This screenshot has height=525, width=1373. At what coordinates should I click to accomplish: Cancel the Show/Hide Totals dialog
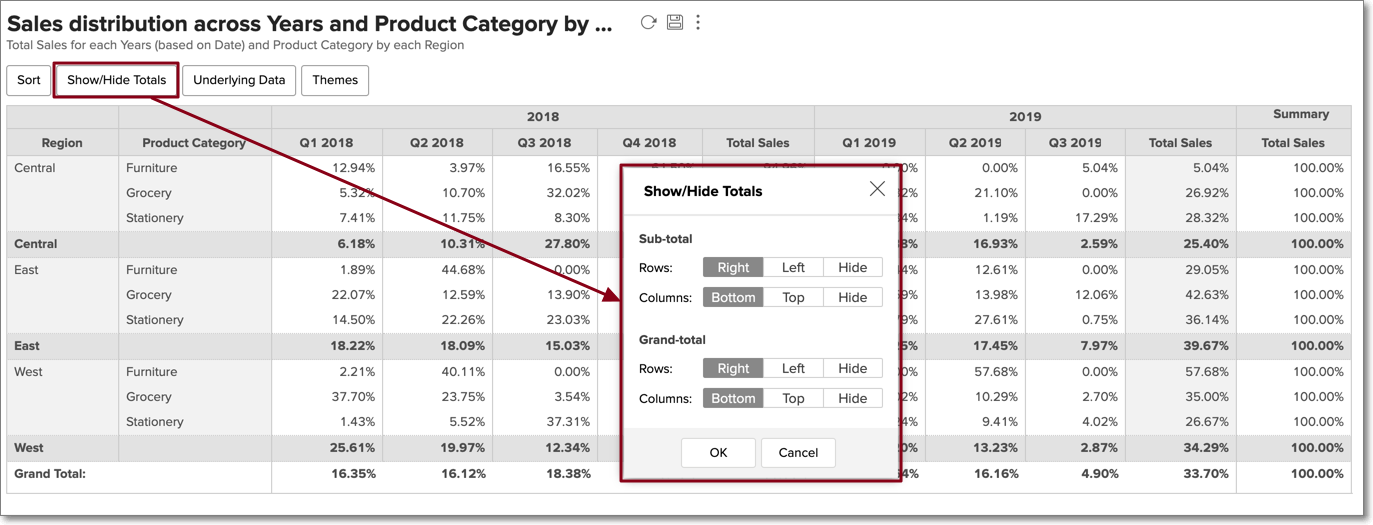pyautogui.click(x=798, y=452)
